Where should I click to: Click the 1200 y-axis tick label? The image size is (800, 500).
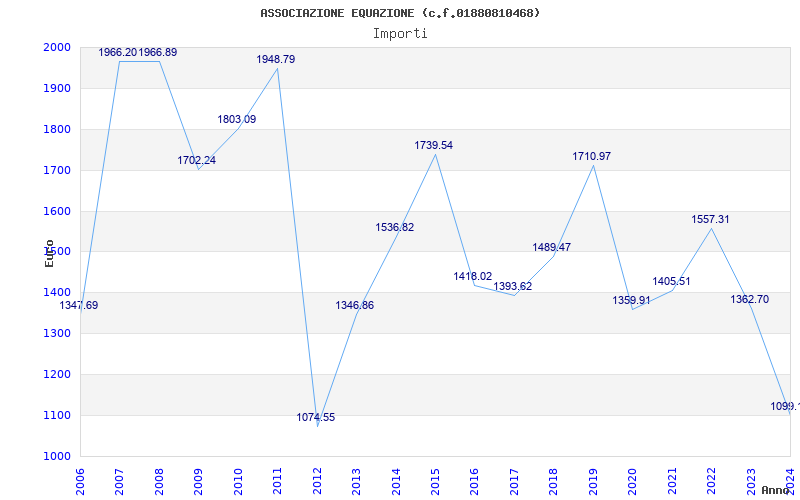pyautogui.click(x=57, y=374)
